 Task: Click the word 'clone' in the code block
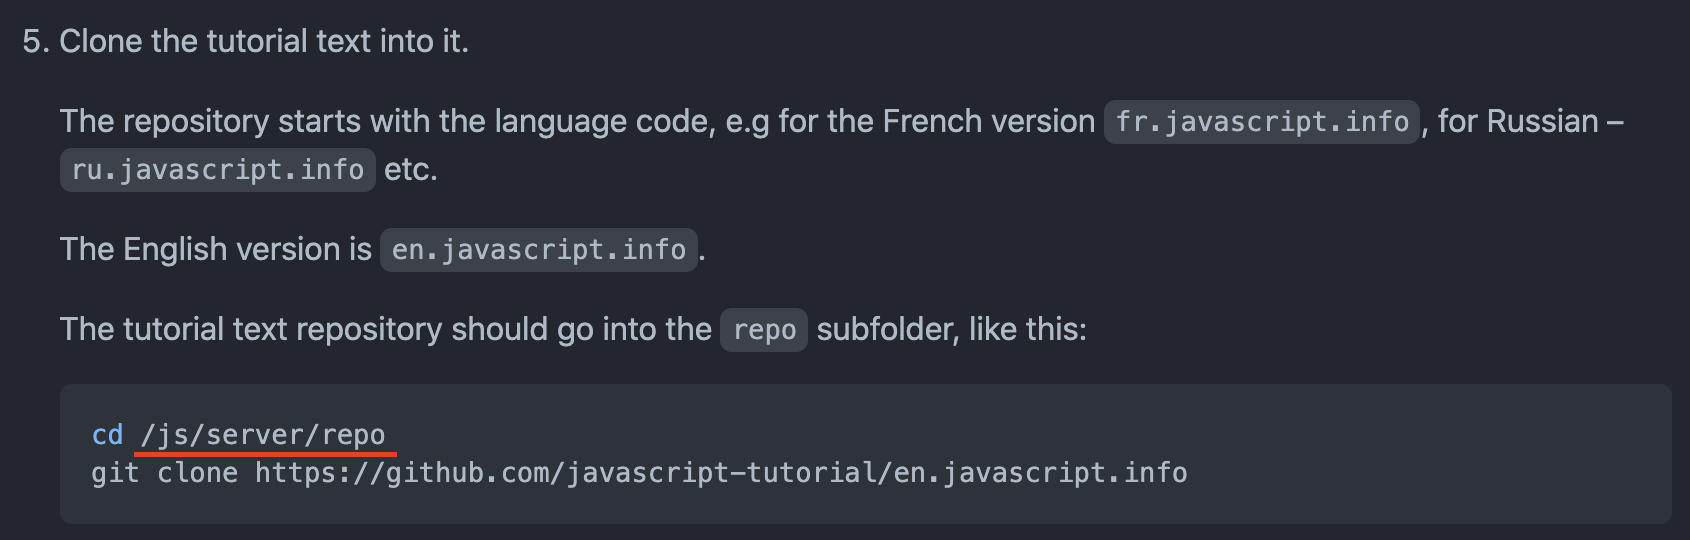pos(198,473)
